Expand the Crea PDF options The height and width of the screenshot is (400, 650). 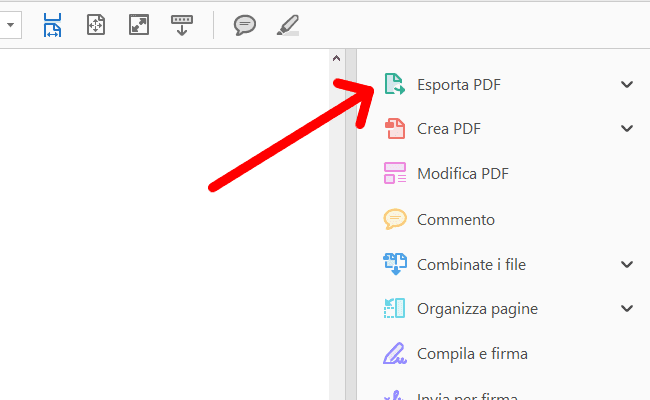pyautogui.click(x=627, y=128)
